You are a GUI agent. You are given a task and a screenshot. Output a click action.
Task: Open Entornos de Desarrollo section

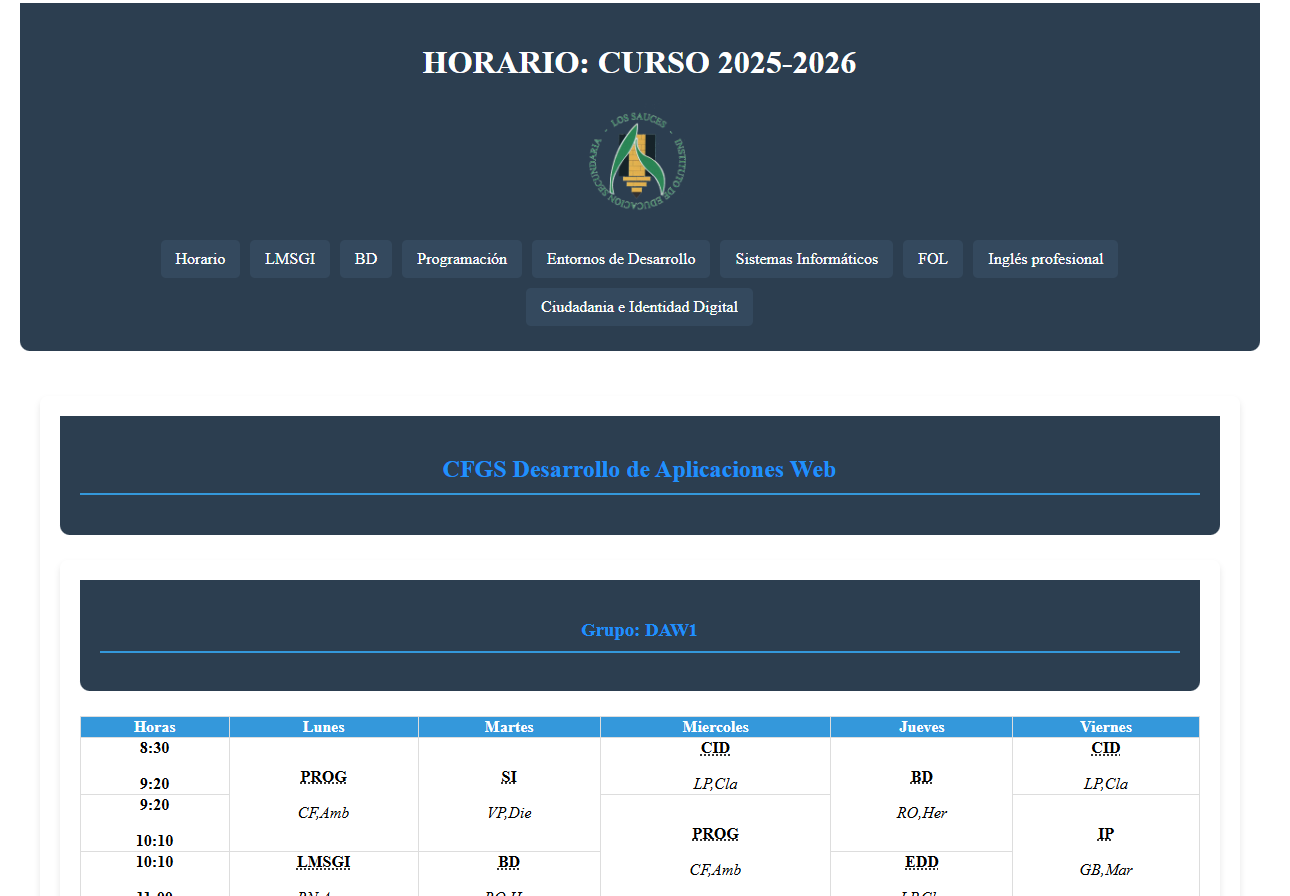(620, 258)
